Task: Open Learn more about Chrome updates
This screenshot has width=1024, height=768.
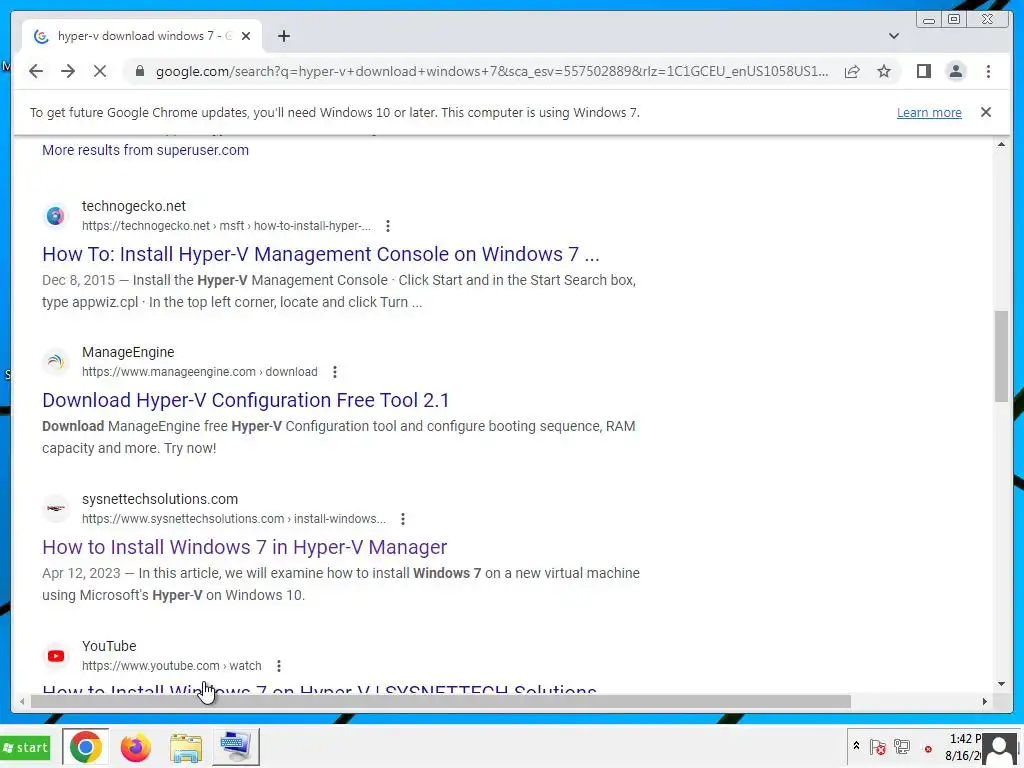Action: click(x=929, y=112)
